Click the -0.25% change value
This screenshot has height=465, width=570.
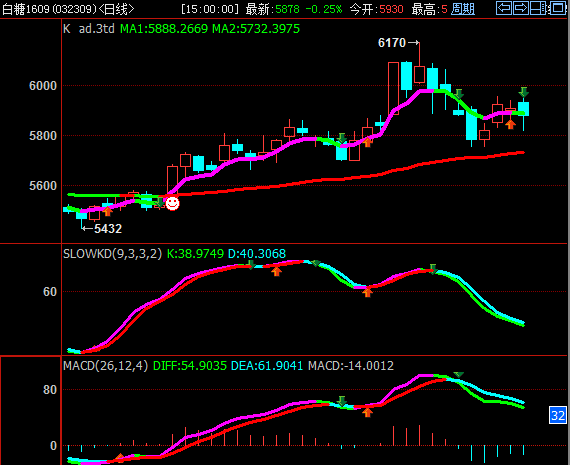(324, 9)
